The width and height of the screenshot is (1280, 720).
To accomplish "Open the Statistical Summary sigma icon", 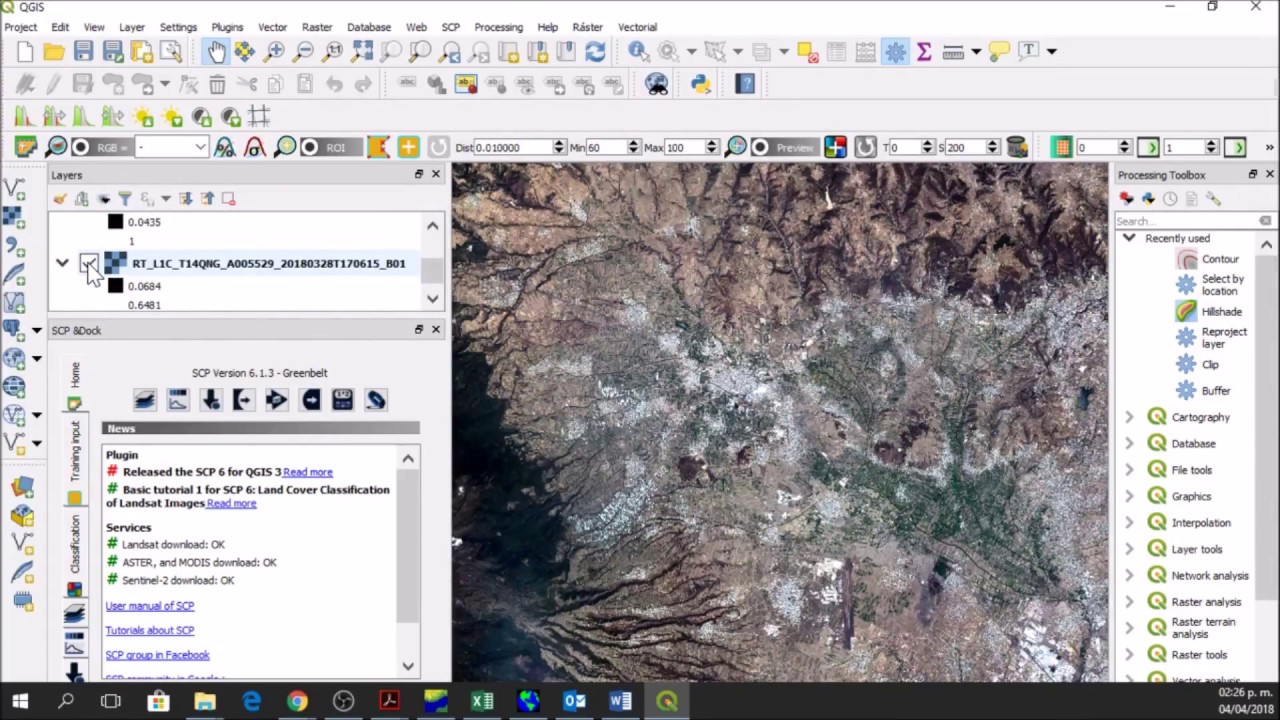I will tap(924, 51).
